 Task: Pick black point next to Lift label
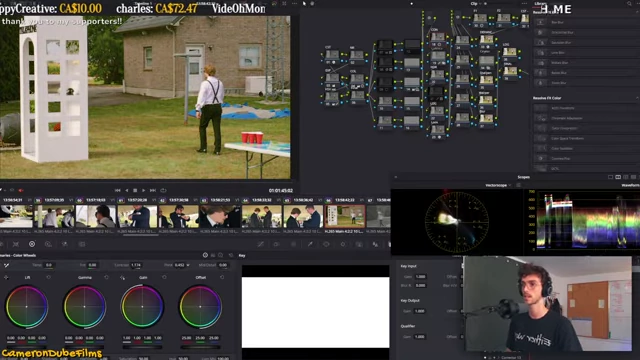(x=6, y=278)
